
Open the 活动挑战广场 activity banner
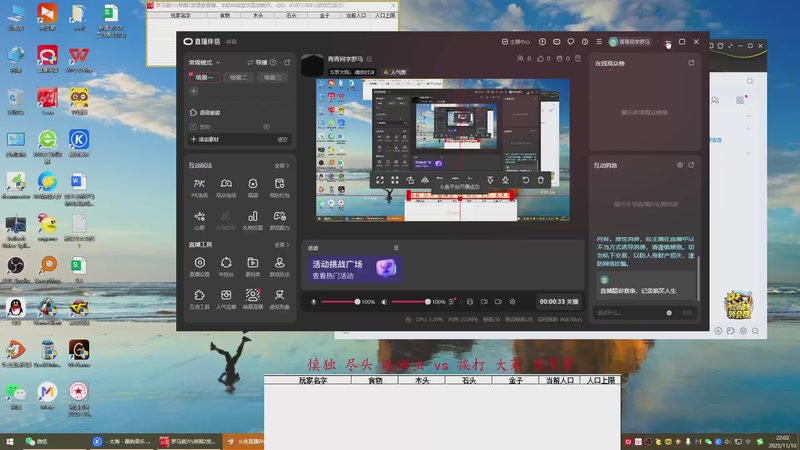pyautogui.click(x=355, y=269)
